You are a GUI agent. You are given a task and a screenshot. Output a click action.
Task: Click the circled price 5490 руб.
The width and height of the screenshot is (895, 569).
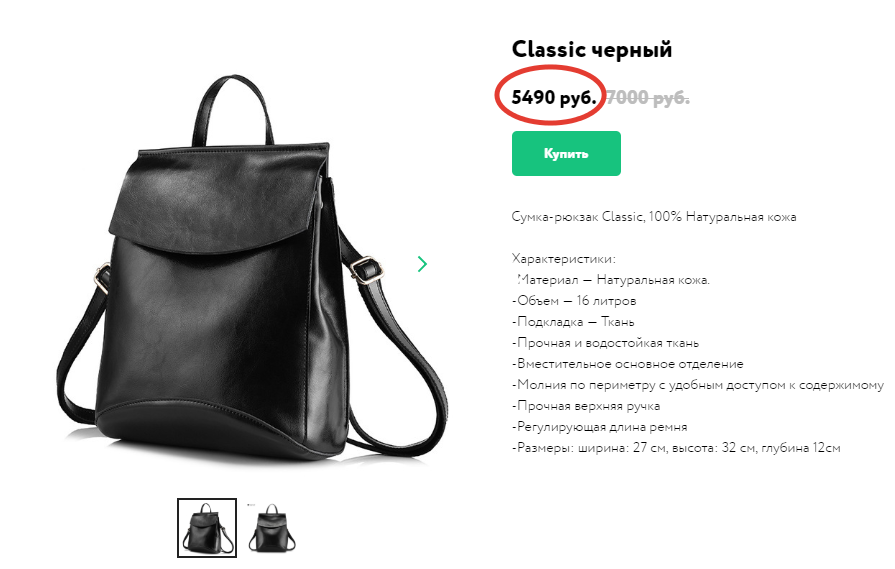(554, 98)
